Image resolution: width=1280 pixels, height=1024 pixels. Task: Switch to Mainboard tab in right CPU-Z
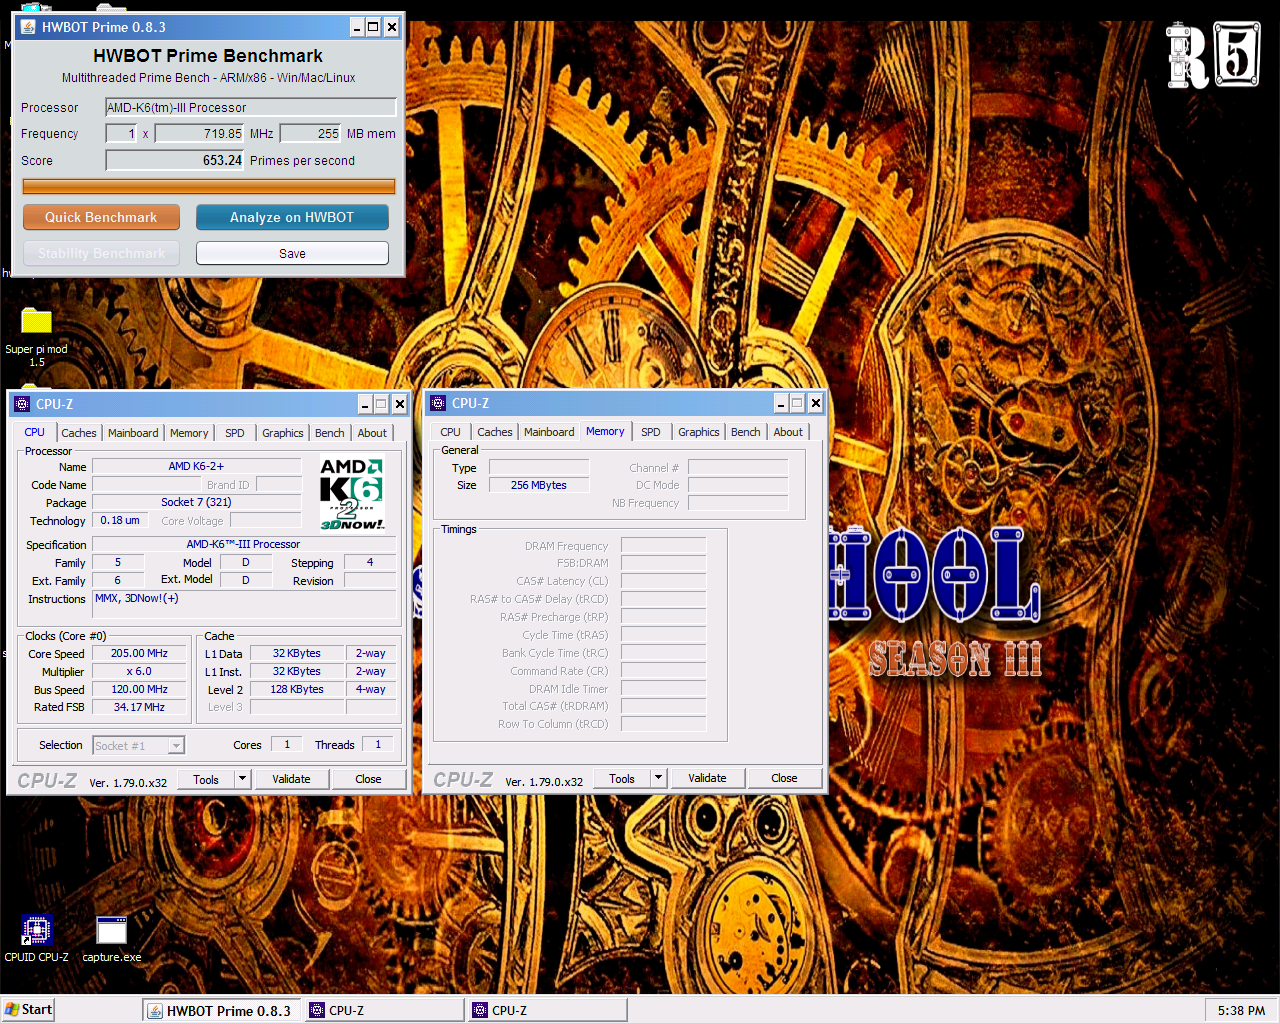pos(549,432)
